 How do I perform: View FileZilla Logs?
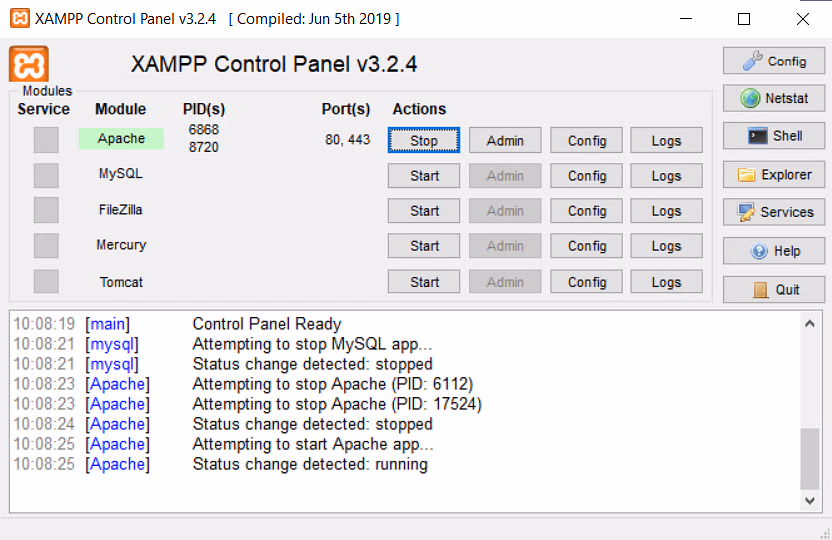coord(666,211)
